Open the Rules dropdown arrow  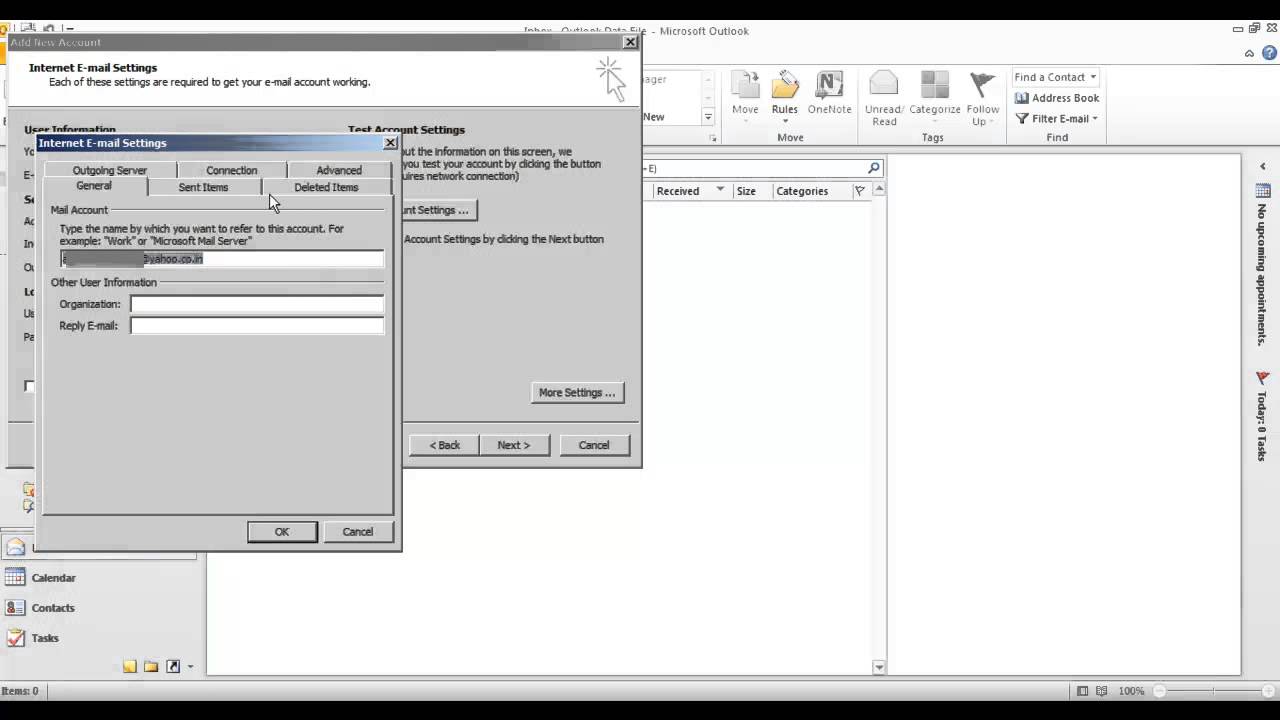785,122
